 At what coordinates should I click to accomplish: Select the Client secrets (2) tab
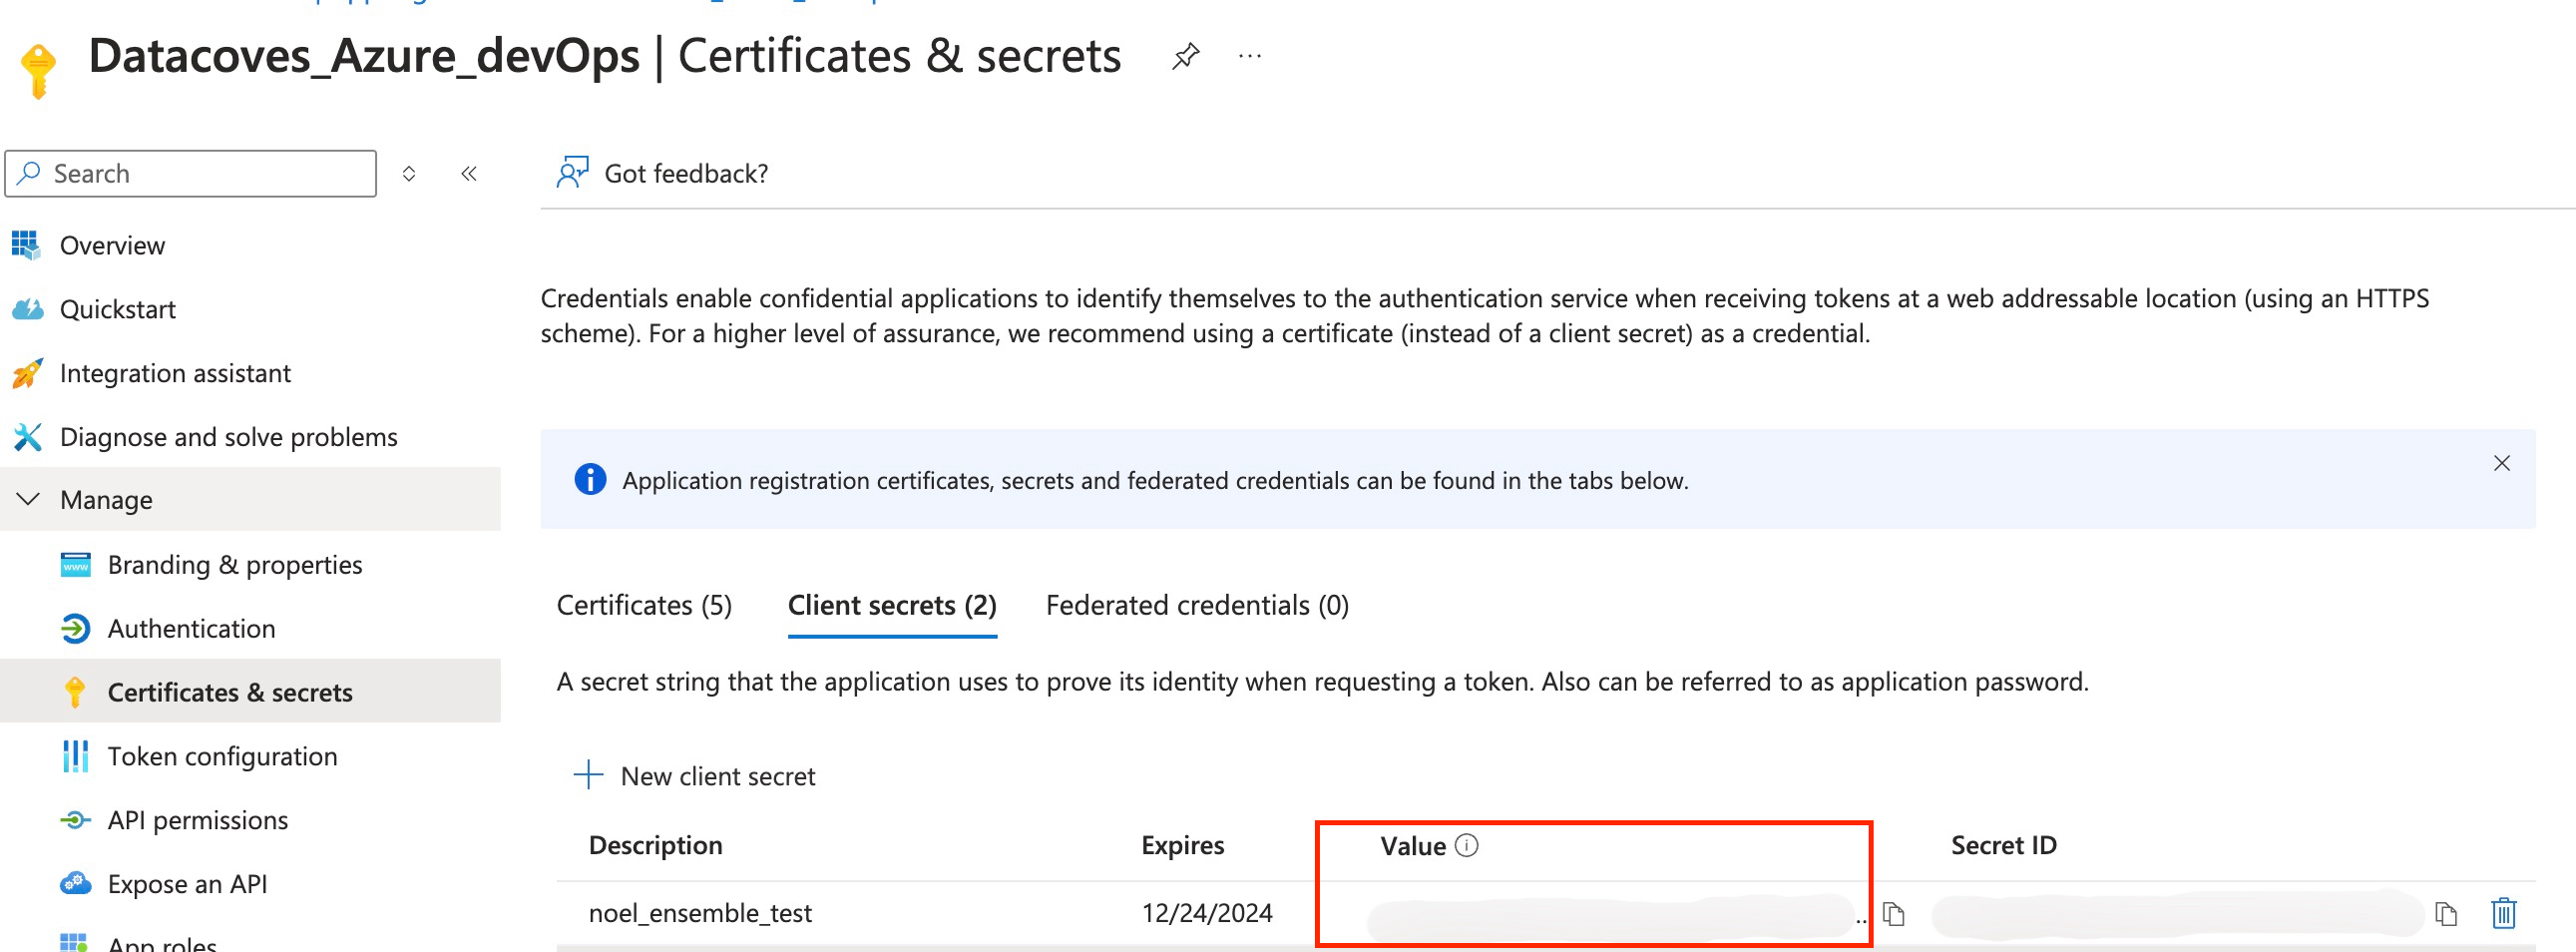892,606
